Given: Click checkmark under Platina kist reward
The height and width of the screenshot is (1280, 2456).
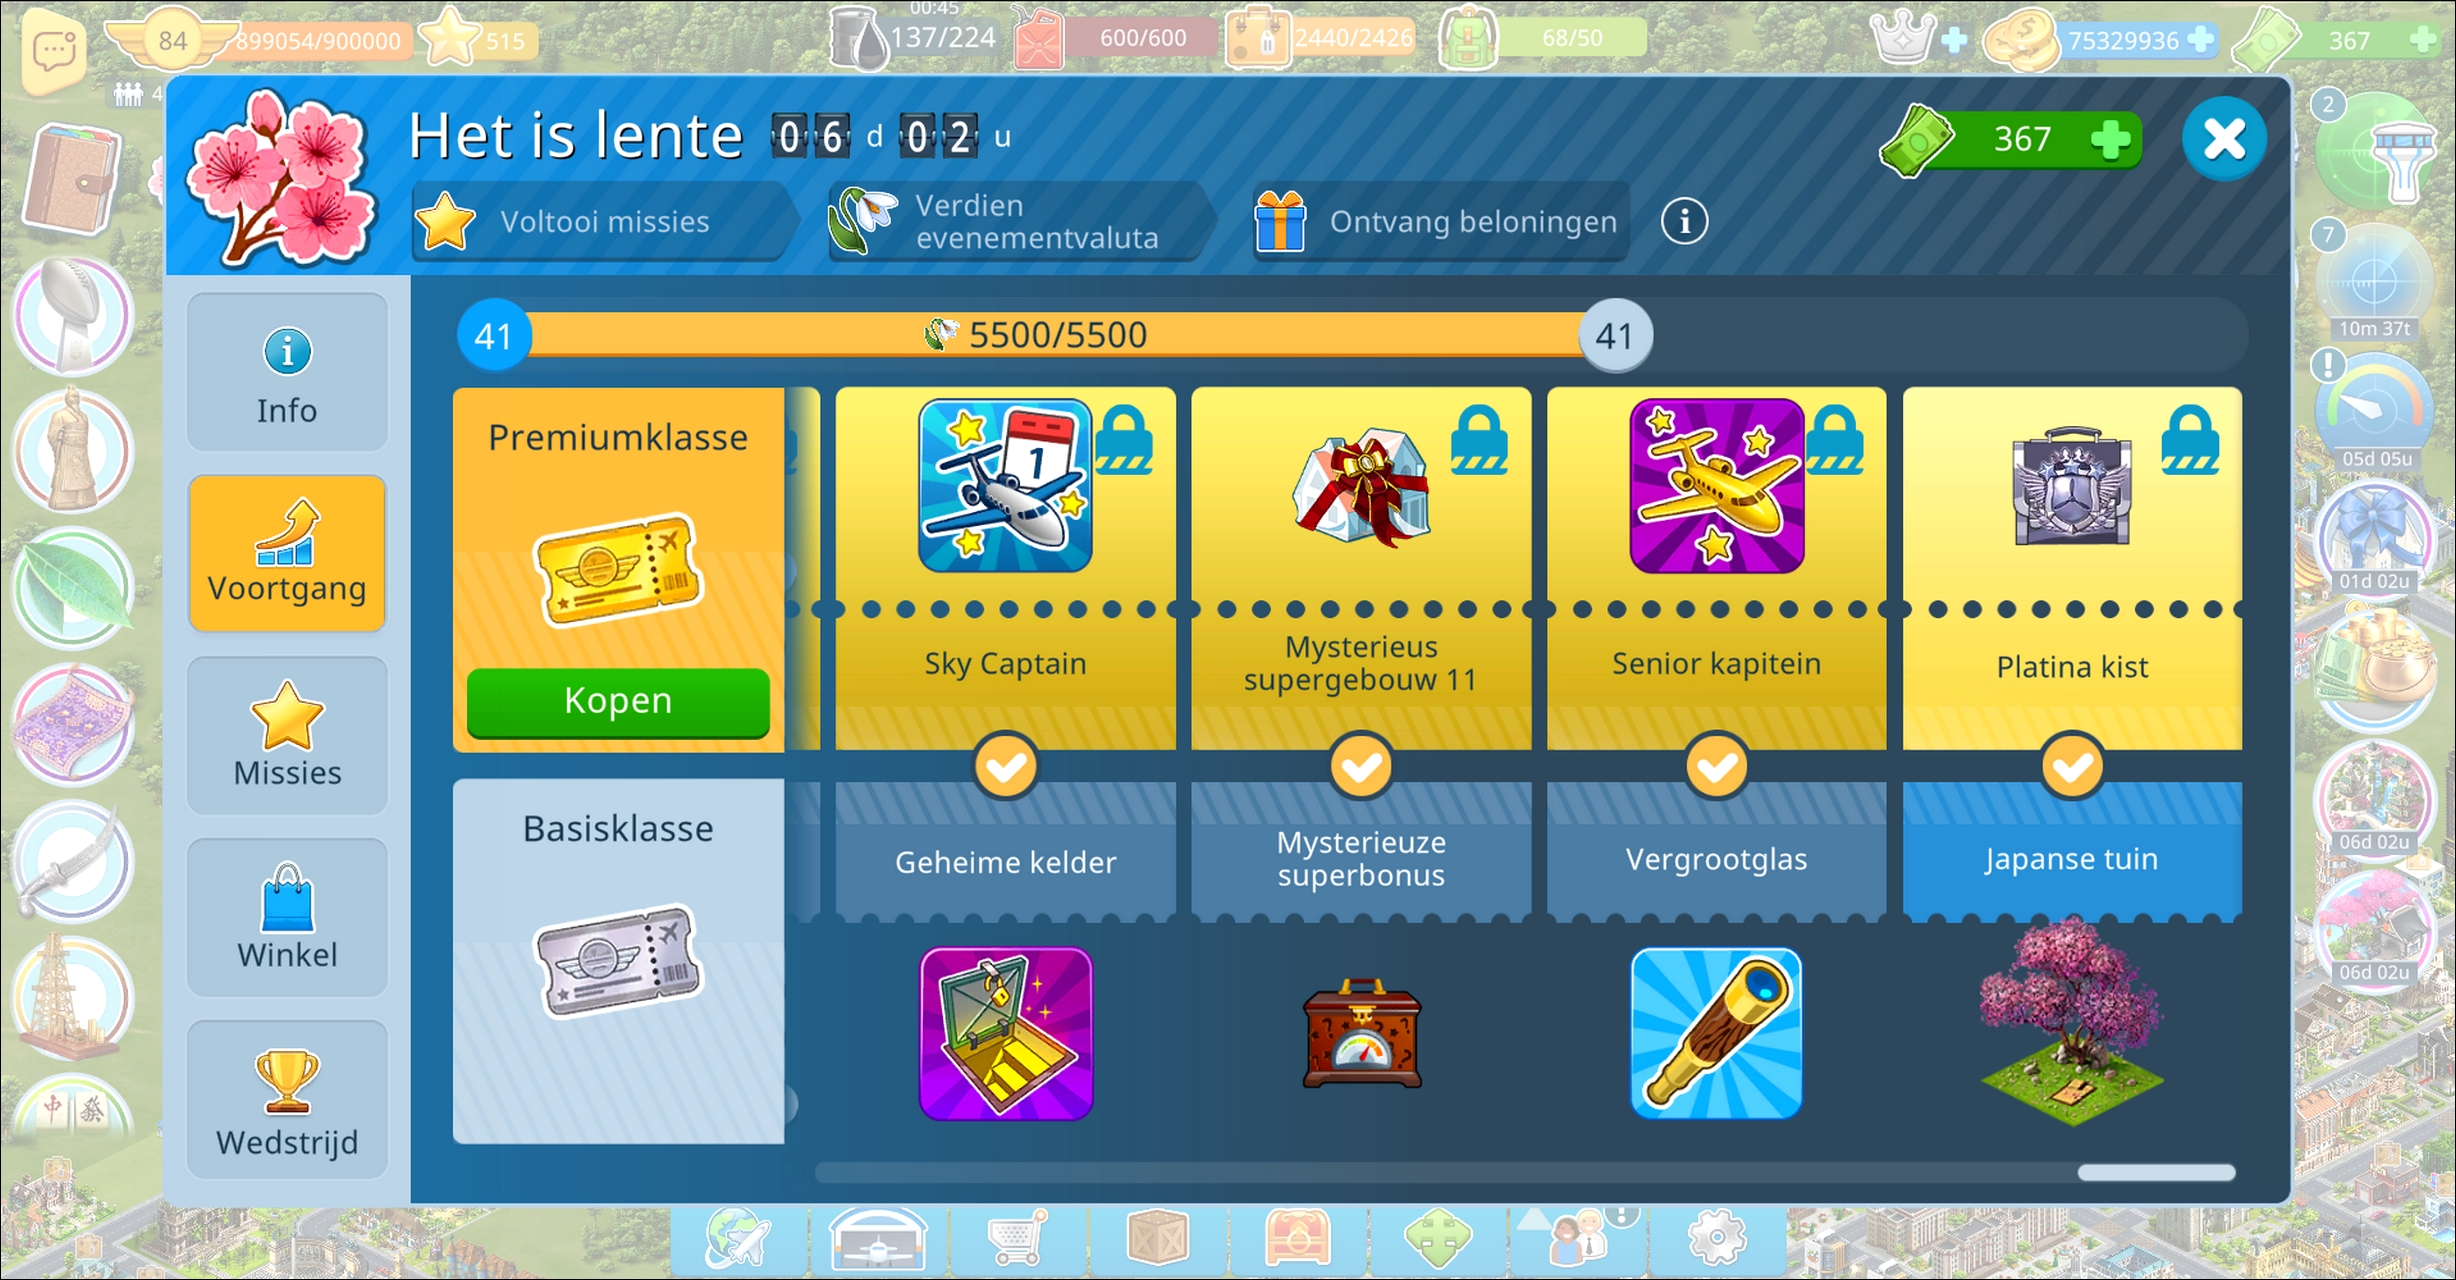Looking at the screenshot, I should [x=2072, y=767].
